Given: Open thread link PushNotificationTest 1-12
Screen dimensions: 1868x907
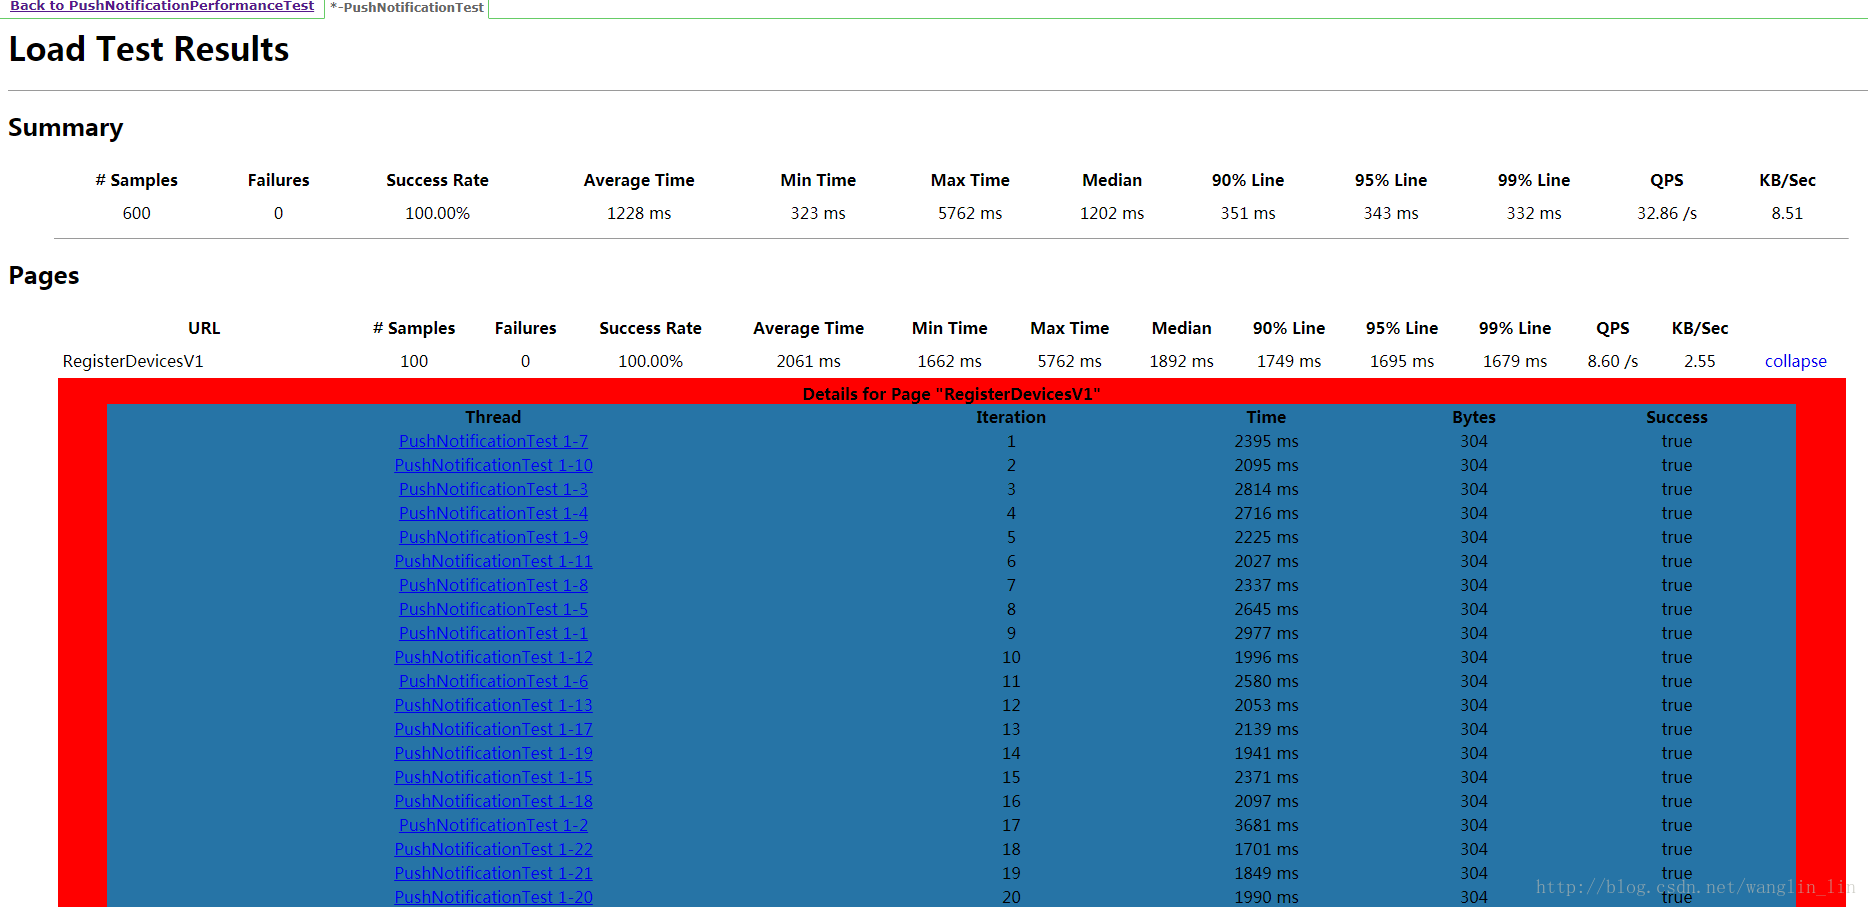Looking at the screenshot, I should [x=493, y=657].
